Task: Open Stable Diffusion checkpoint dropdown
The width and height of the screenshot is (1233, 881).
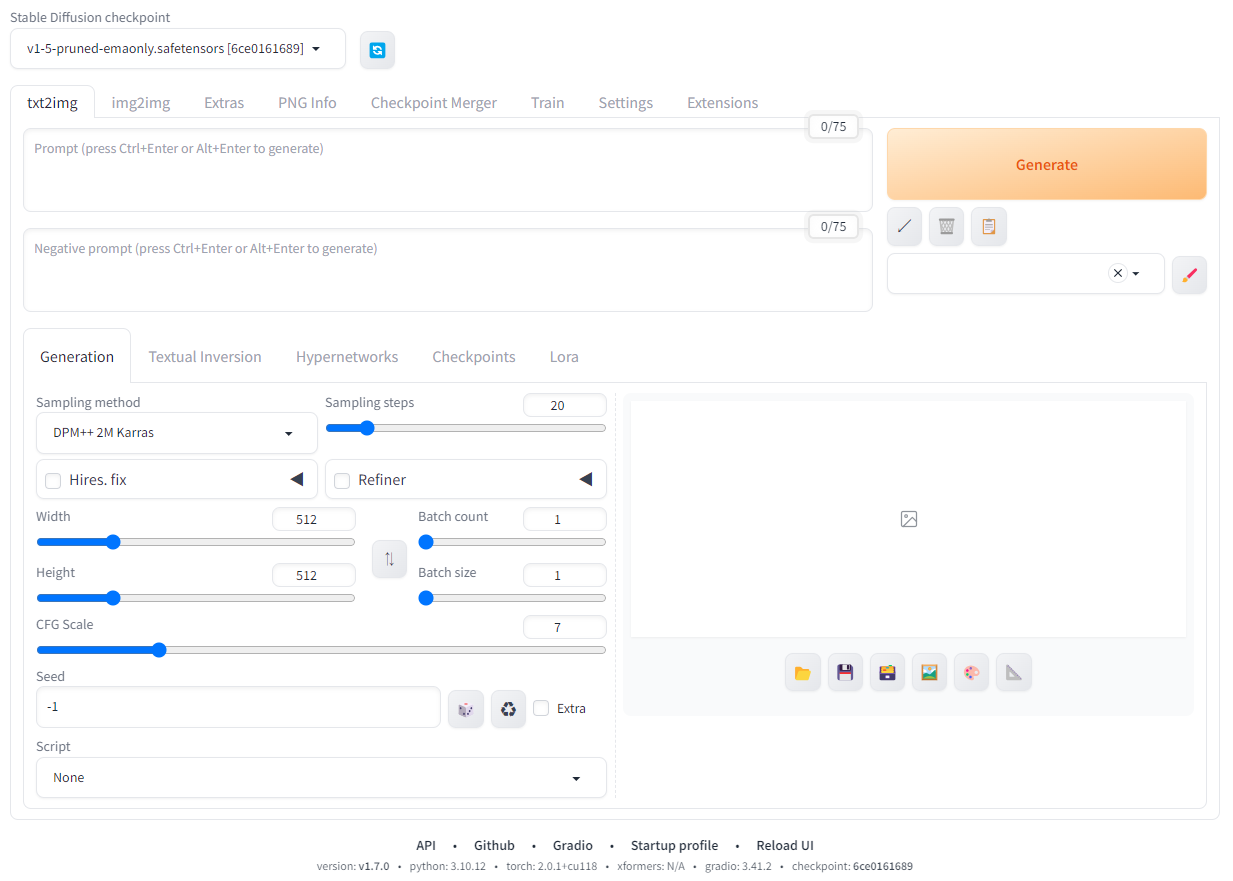Action: click(x=177, y=49)
